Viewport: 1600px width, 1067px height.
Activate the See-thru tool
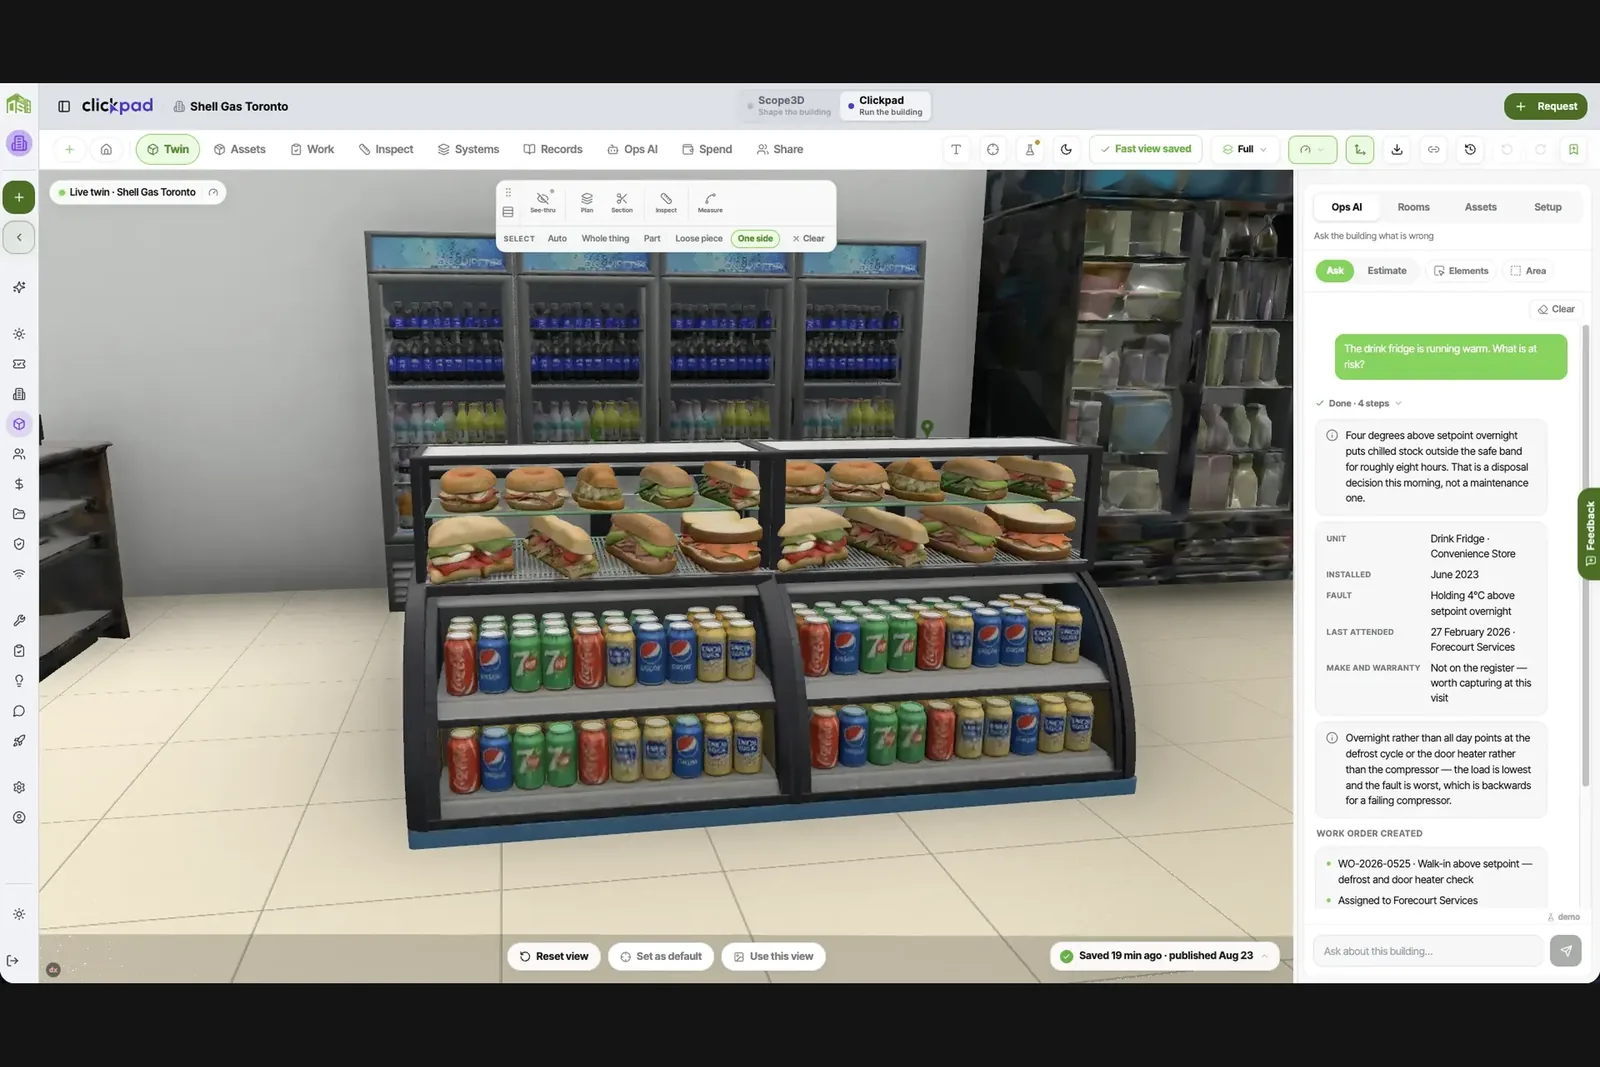[x=543, y=202]
